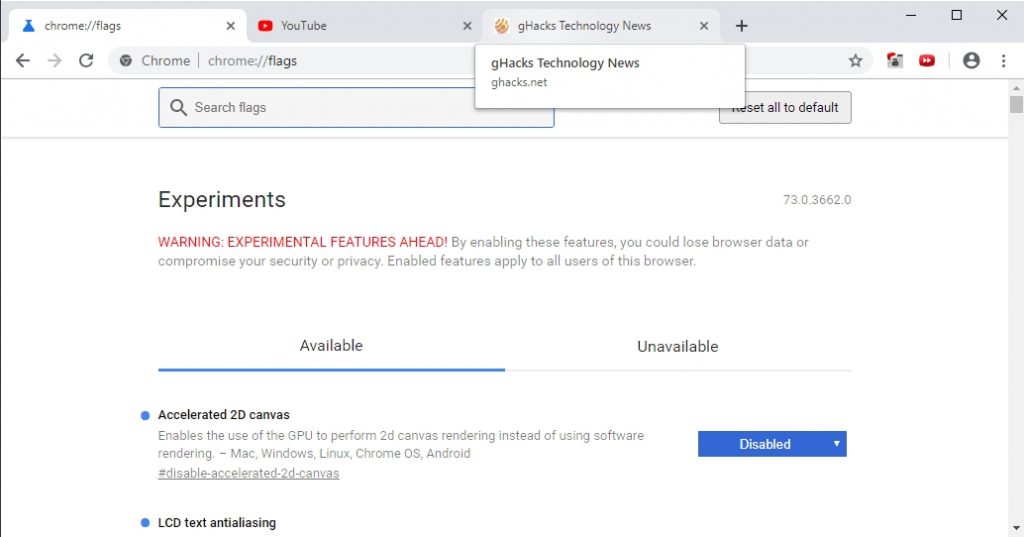Open the #disable-accelerated-2d-canvas link

pos(248,473)
